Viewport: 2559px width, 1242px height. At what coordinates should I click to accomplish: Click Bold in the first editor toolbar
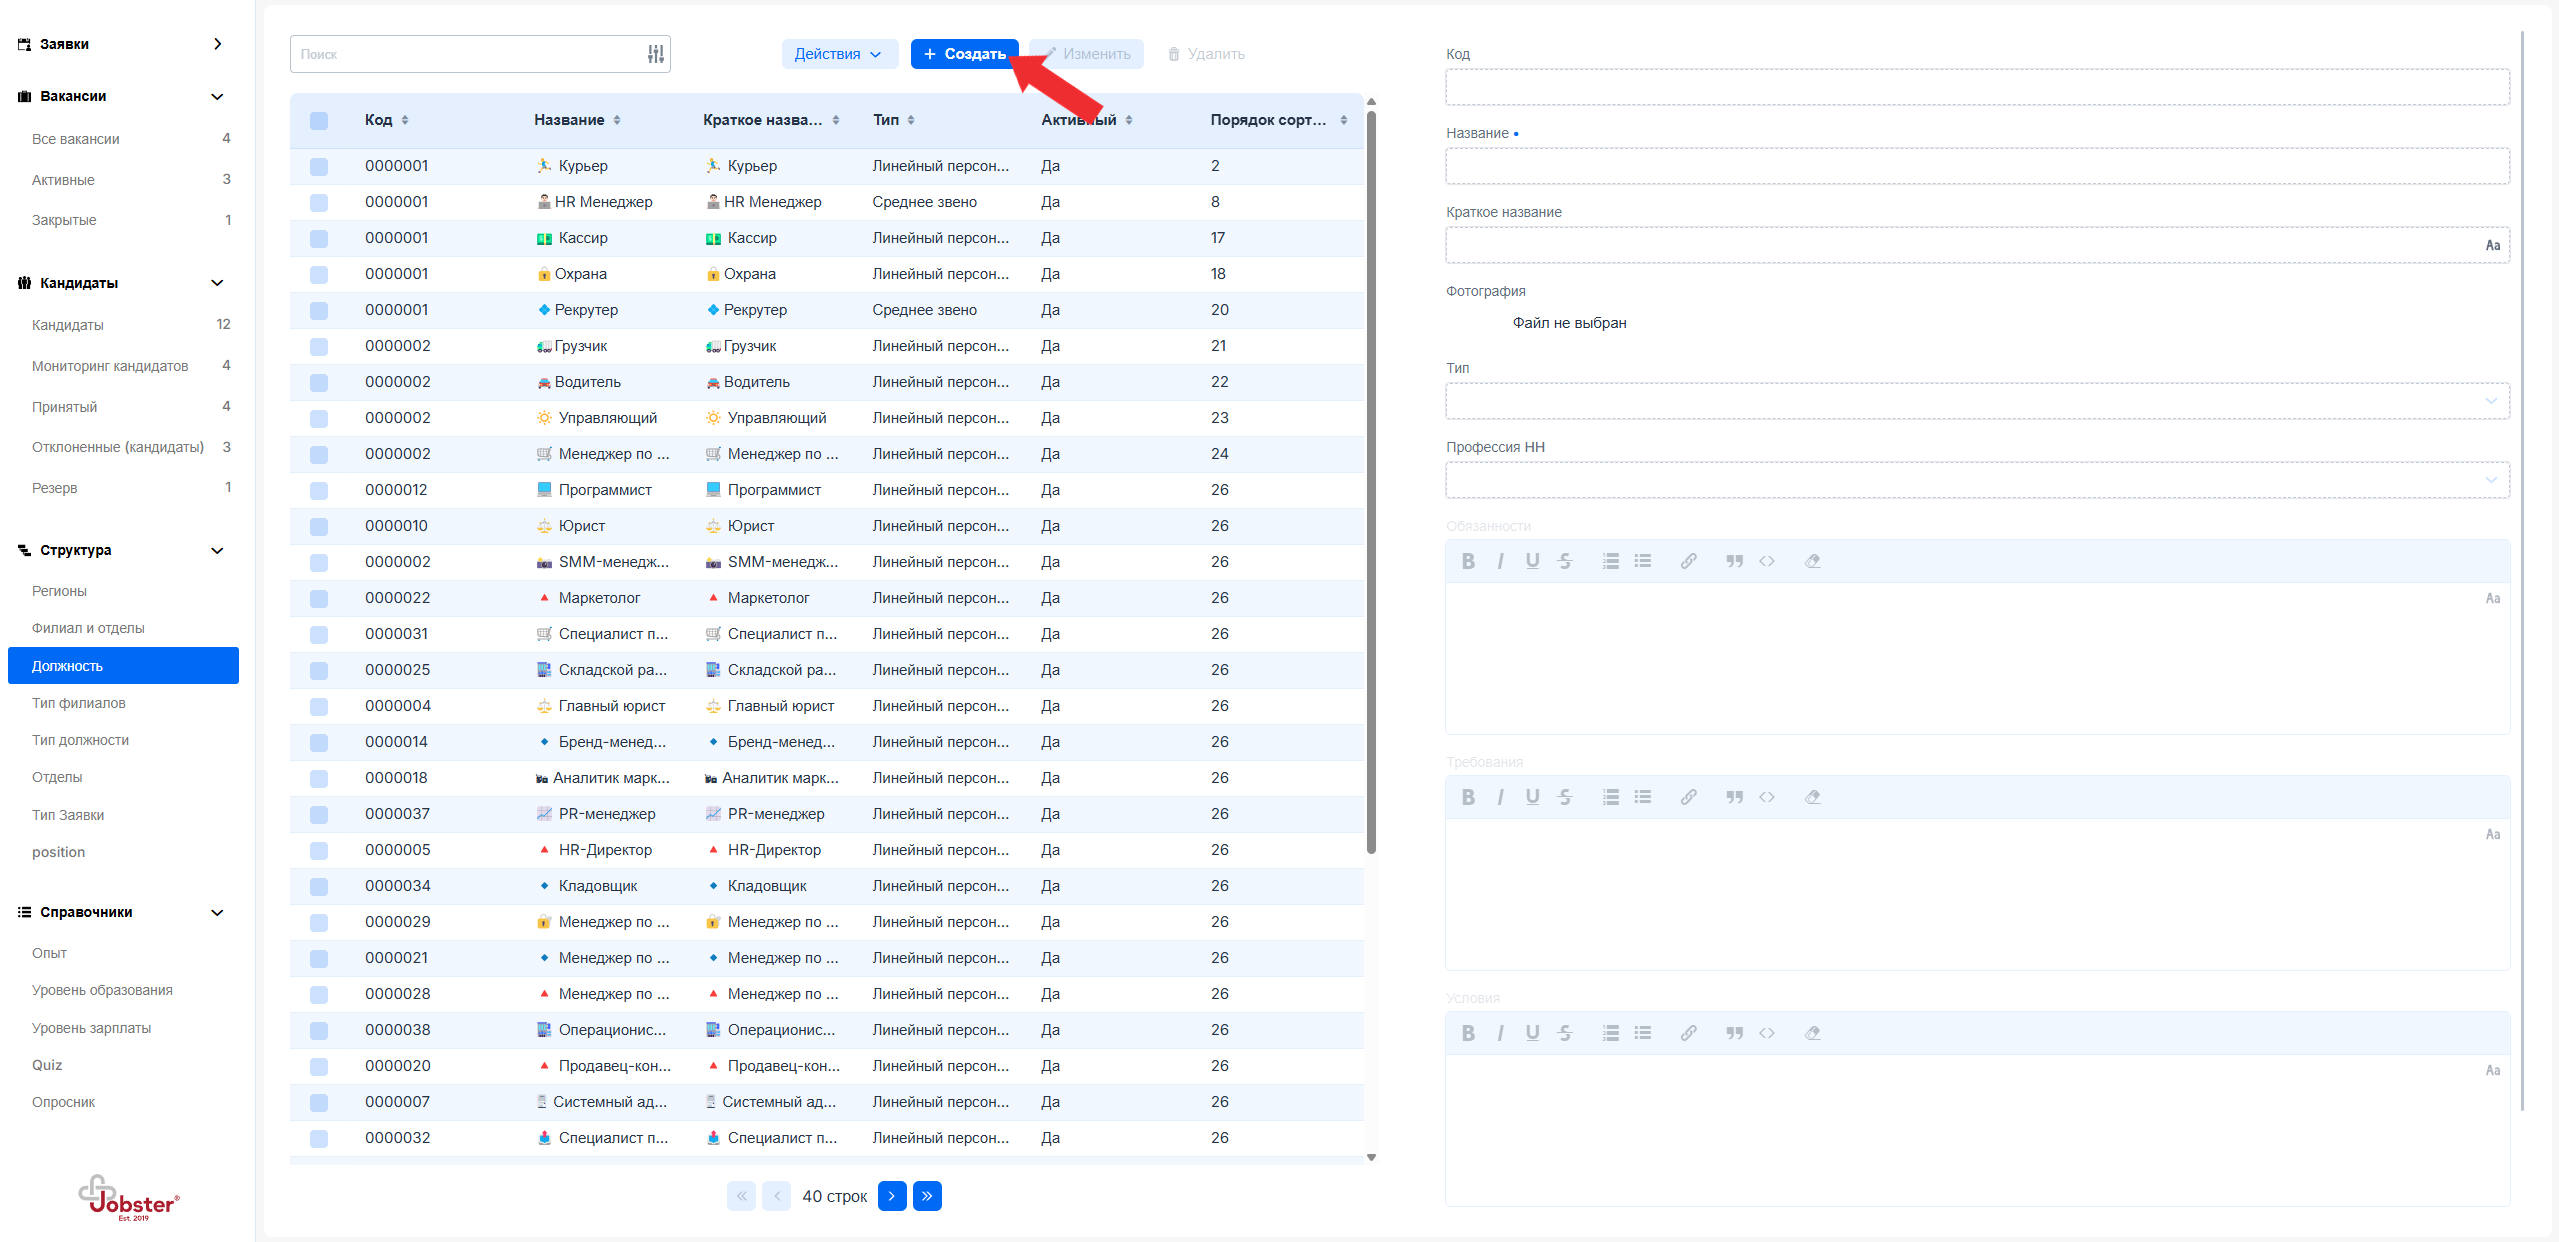pos(1467,561)
